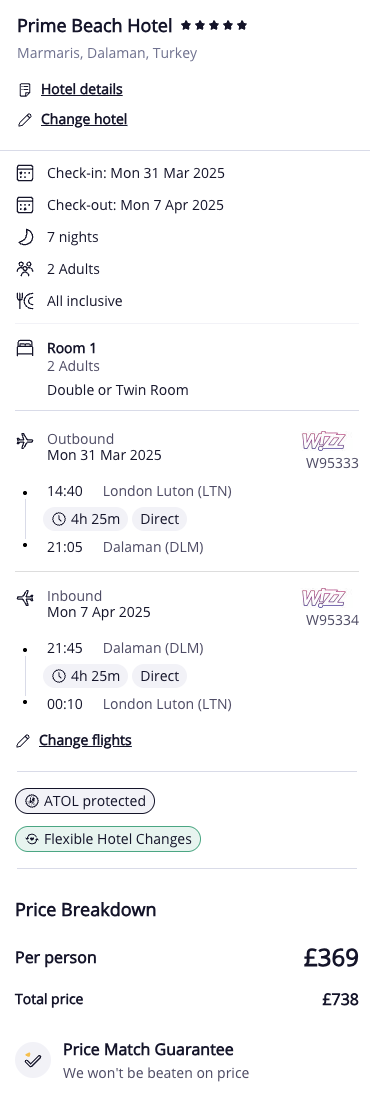The width and height of the screenshot is (370, 1094).
Task: Click the Price Match Guarantee checkmark icon
Action: (33, 1061)
